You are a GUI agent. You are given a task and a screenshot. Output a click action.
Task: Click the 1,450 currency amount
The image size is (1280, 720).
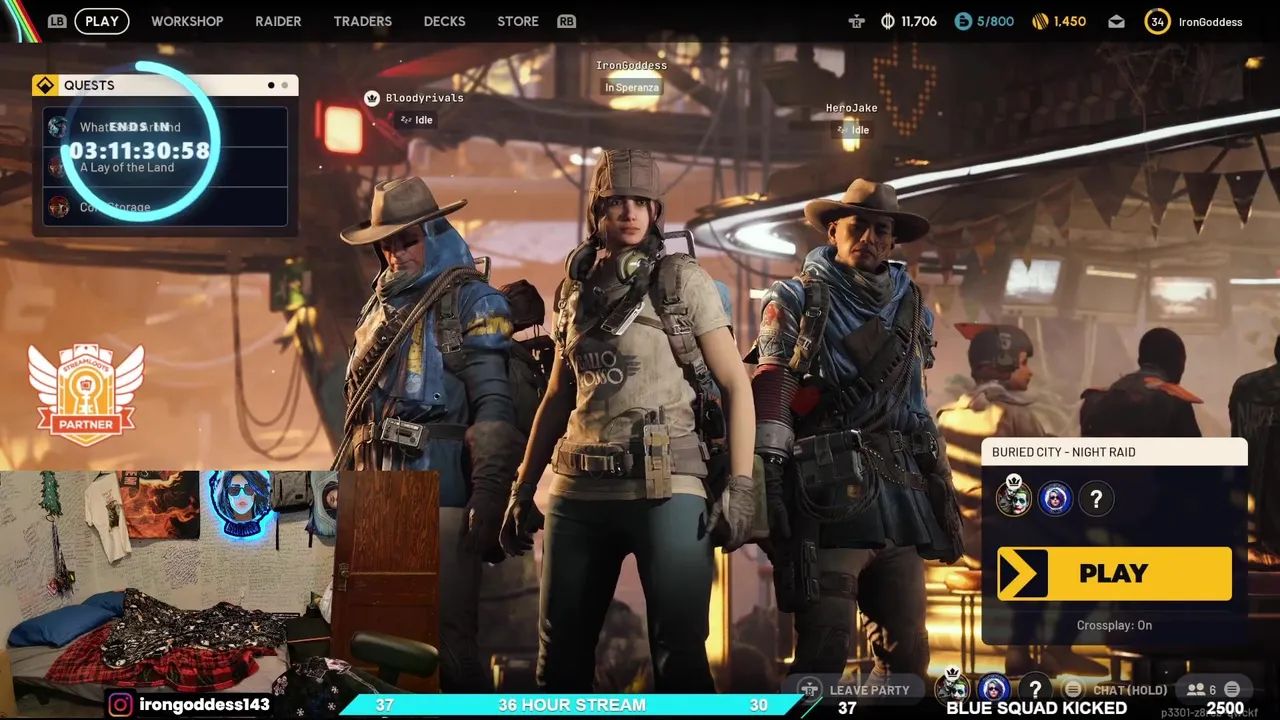pos(1069,21)
